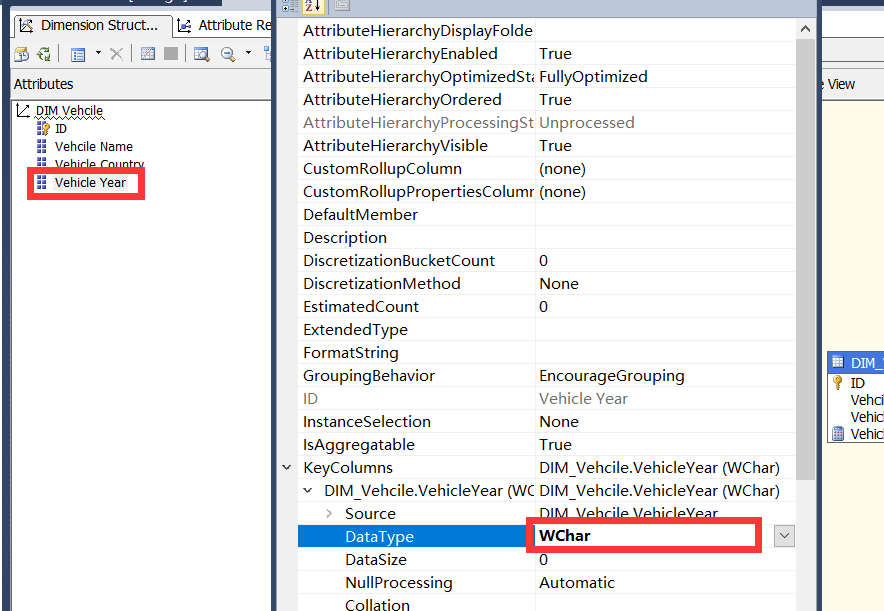The width and height of the screenshot is (884, 611).
Task: Click the DataSize value 0
Action: tap(543, 560)
